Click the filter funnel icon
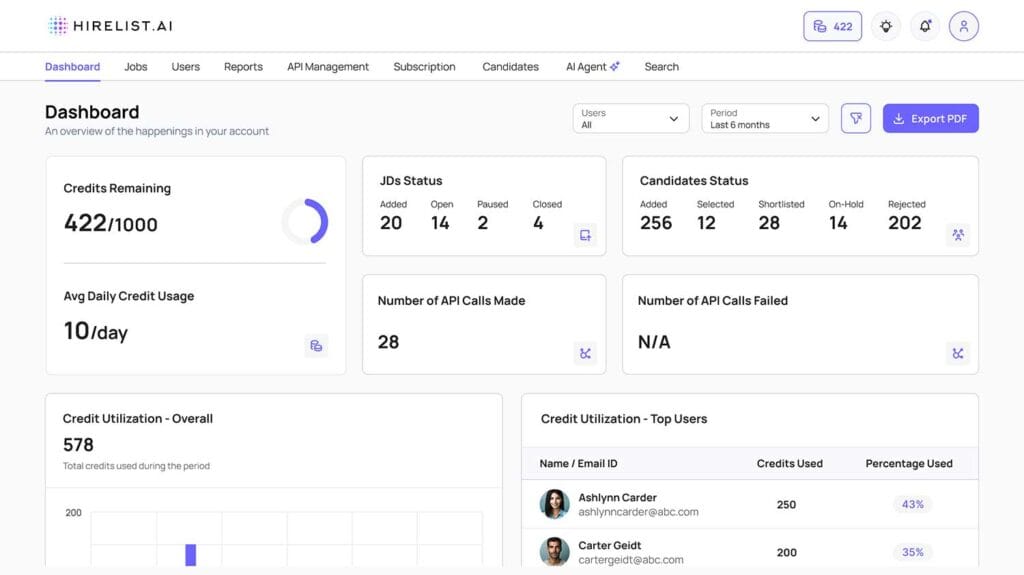 point(856,118)
